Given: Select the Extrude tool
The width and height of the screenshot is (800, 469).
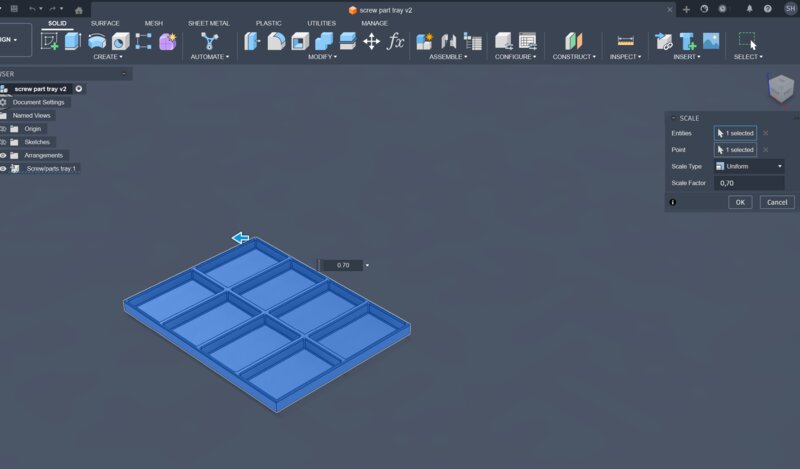Looking at the screenshot, I should [73, 41].
